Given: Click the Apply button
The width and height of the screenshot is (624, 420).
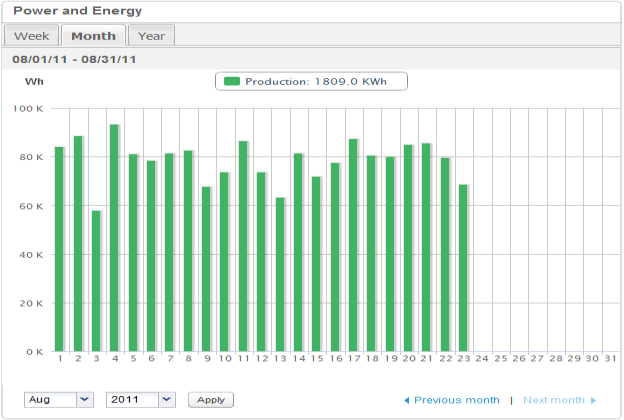Looking at the screenshot, I should [211, 400].
